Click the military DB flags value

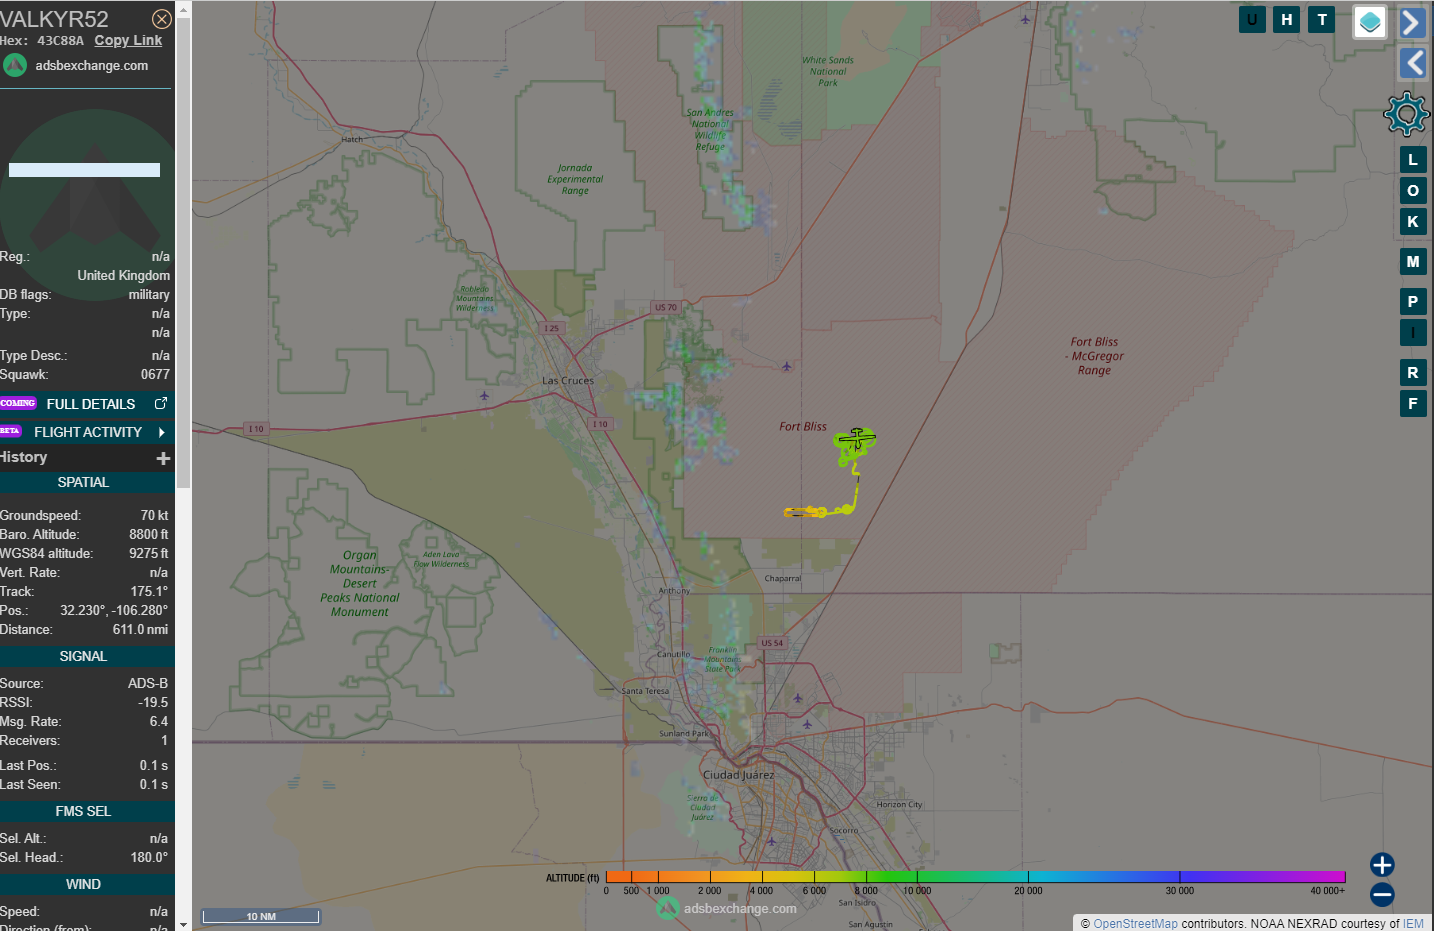(149, 295)
